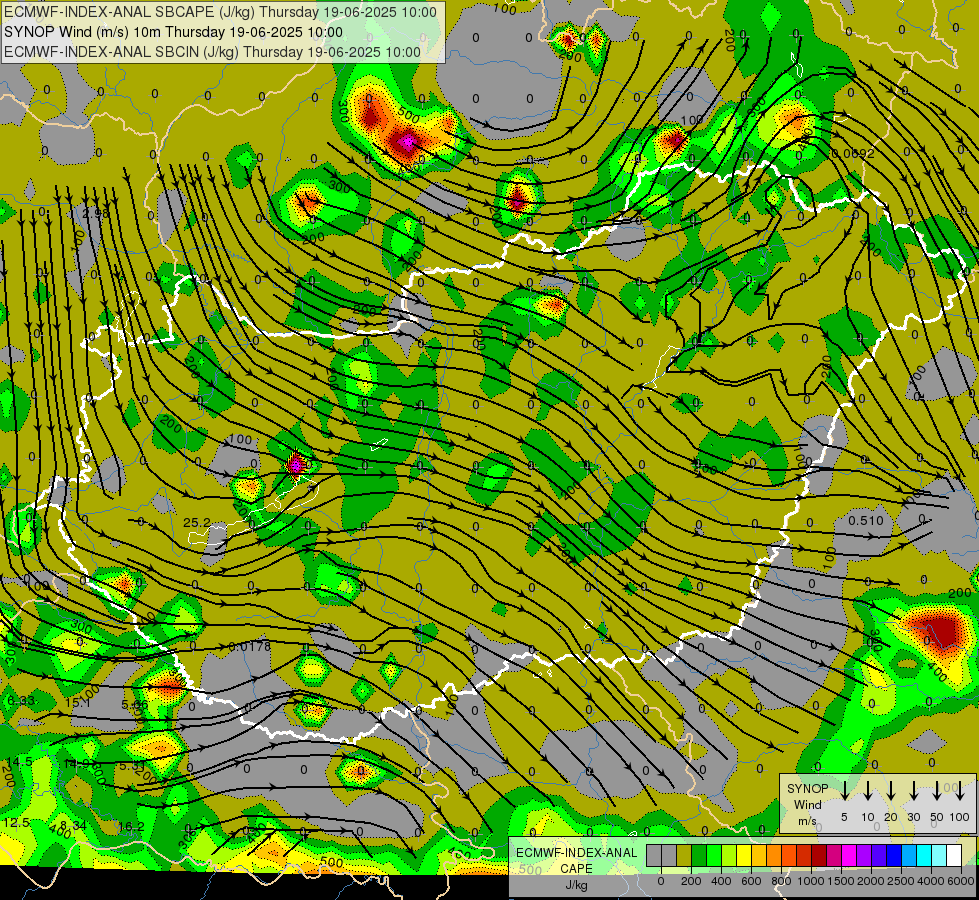
Task: Click the 2.98 value on the map
Action: coord(96,213)
